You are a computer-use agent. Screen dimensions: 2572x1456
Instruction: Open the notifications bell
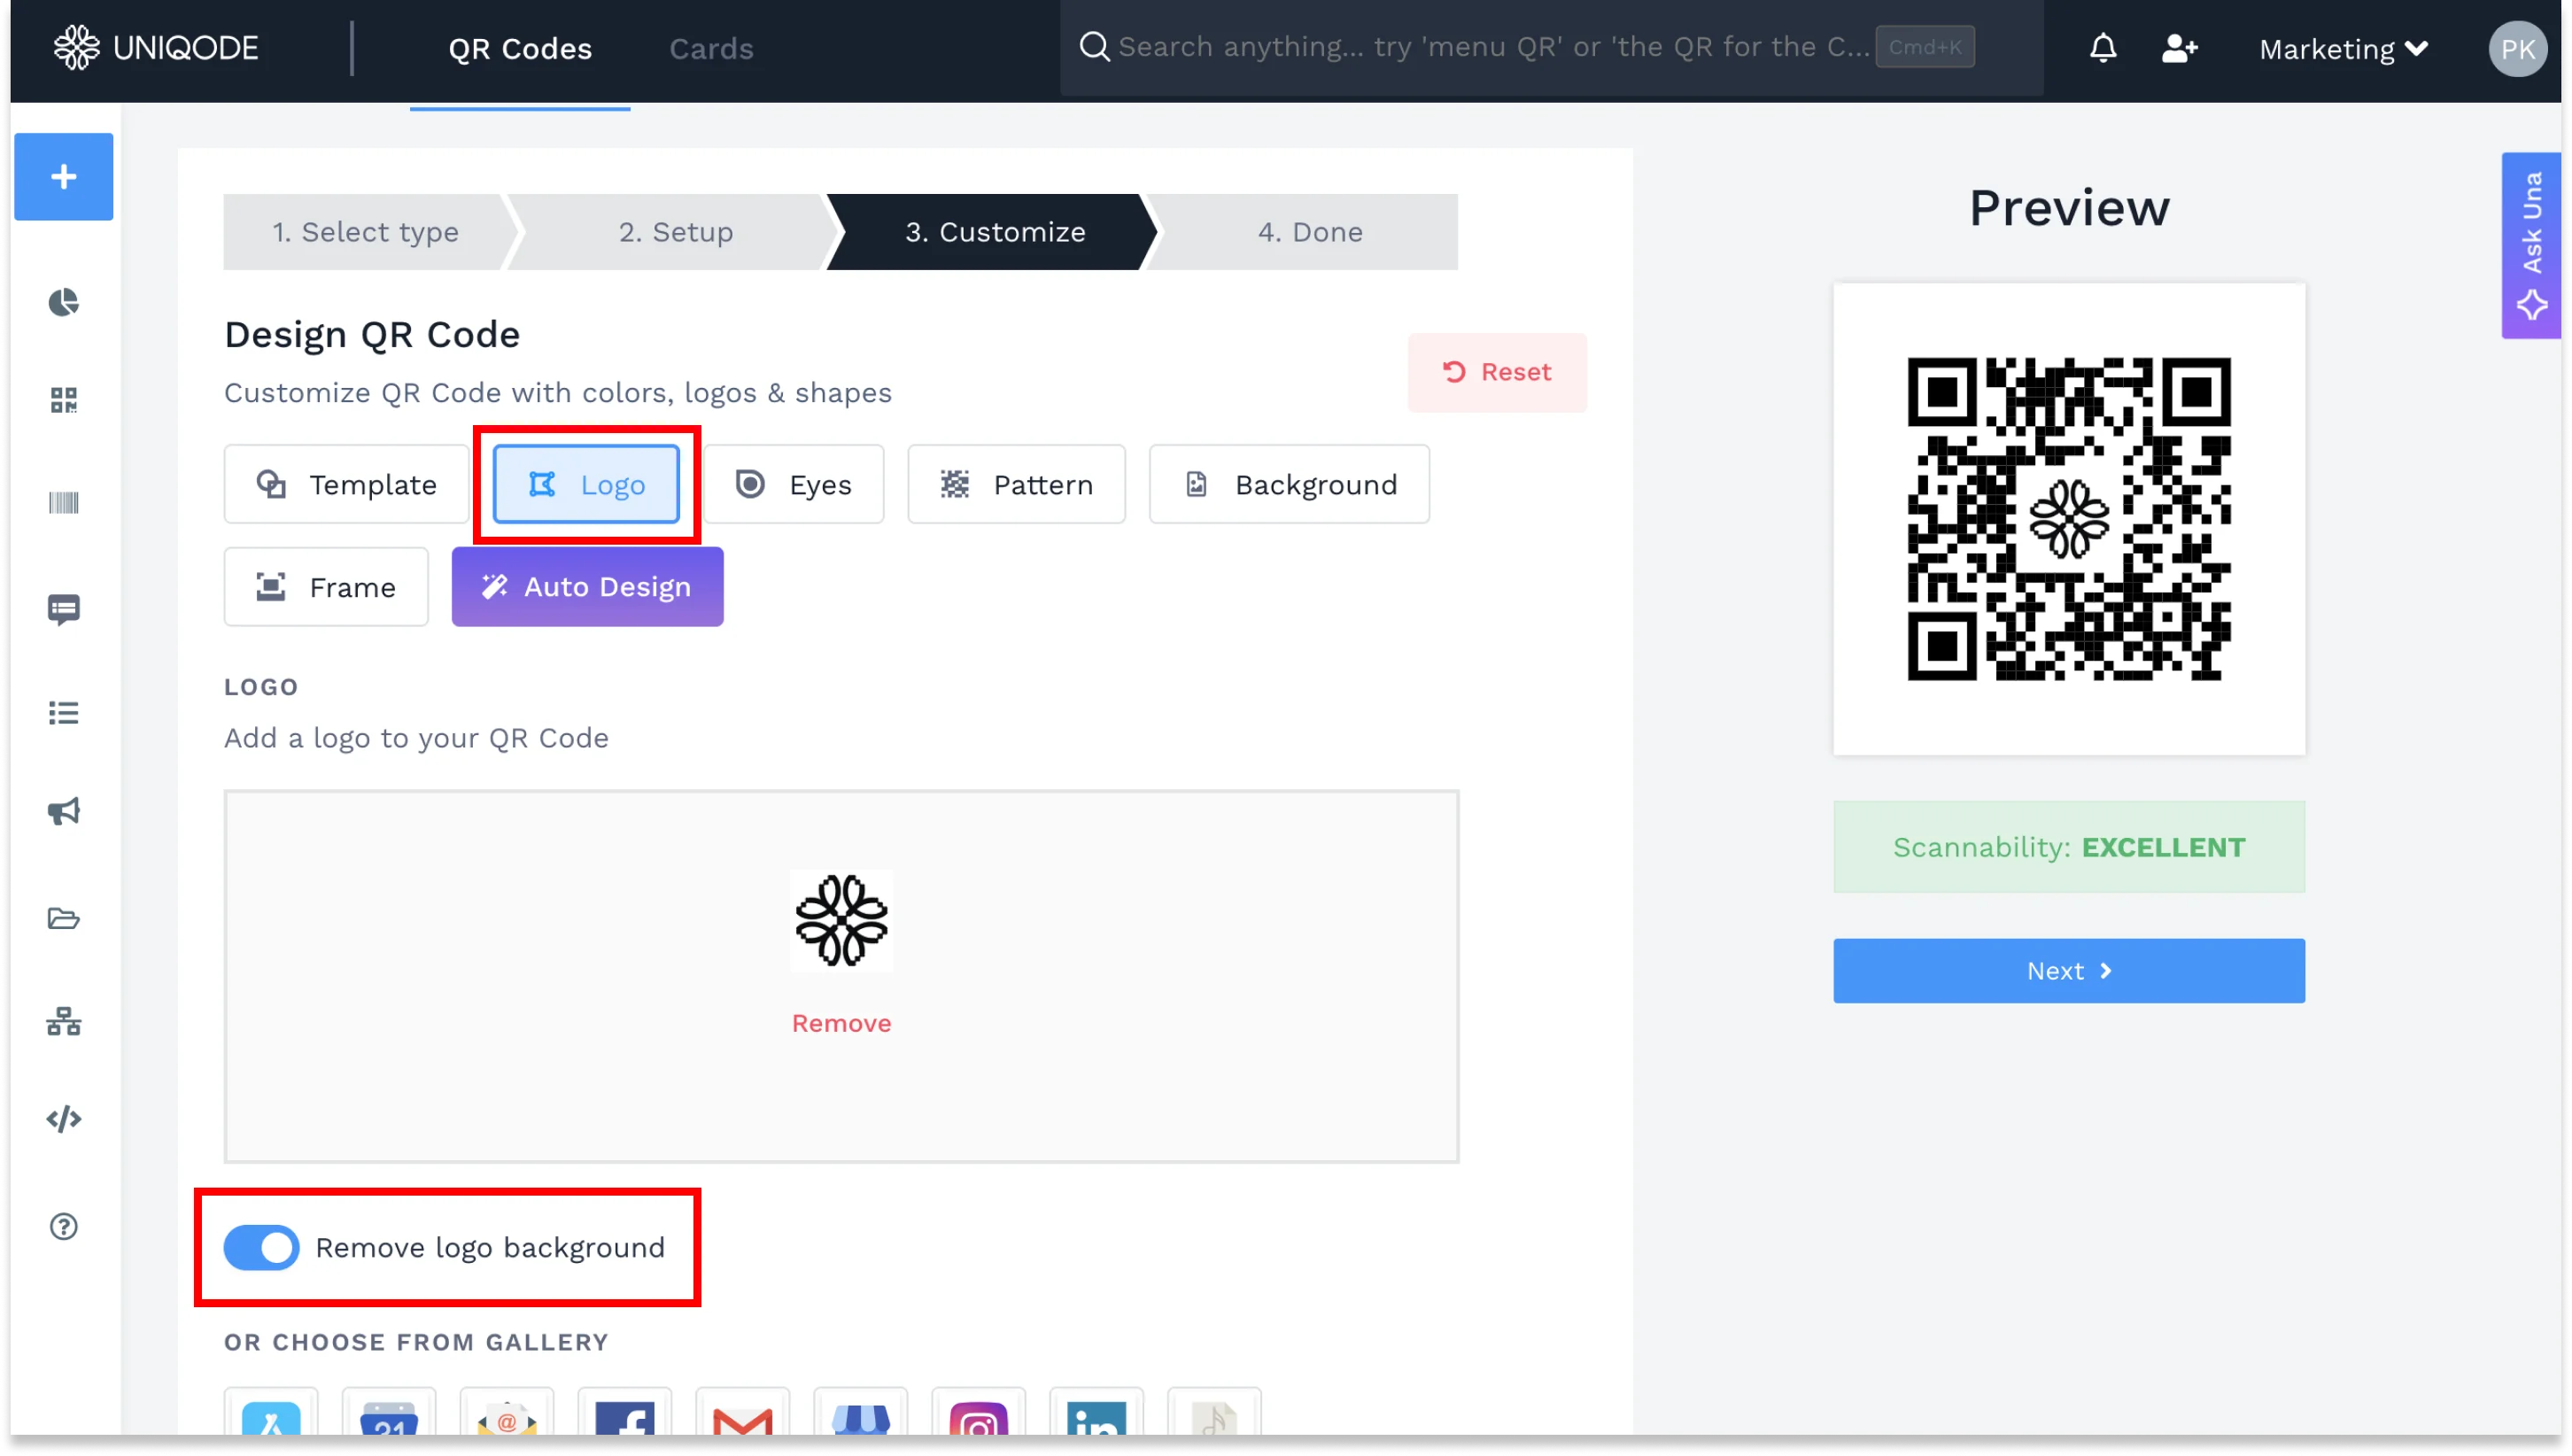pos(2102,48)
